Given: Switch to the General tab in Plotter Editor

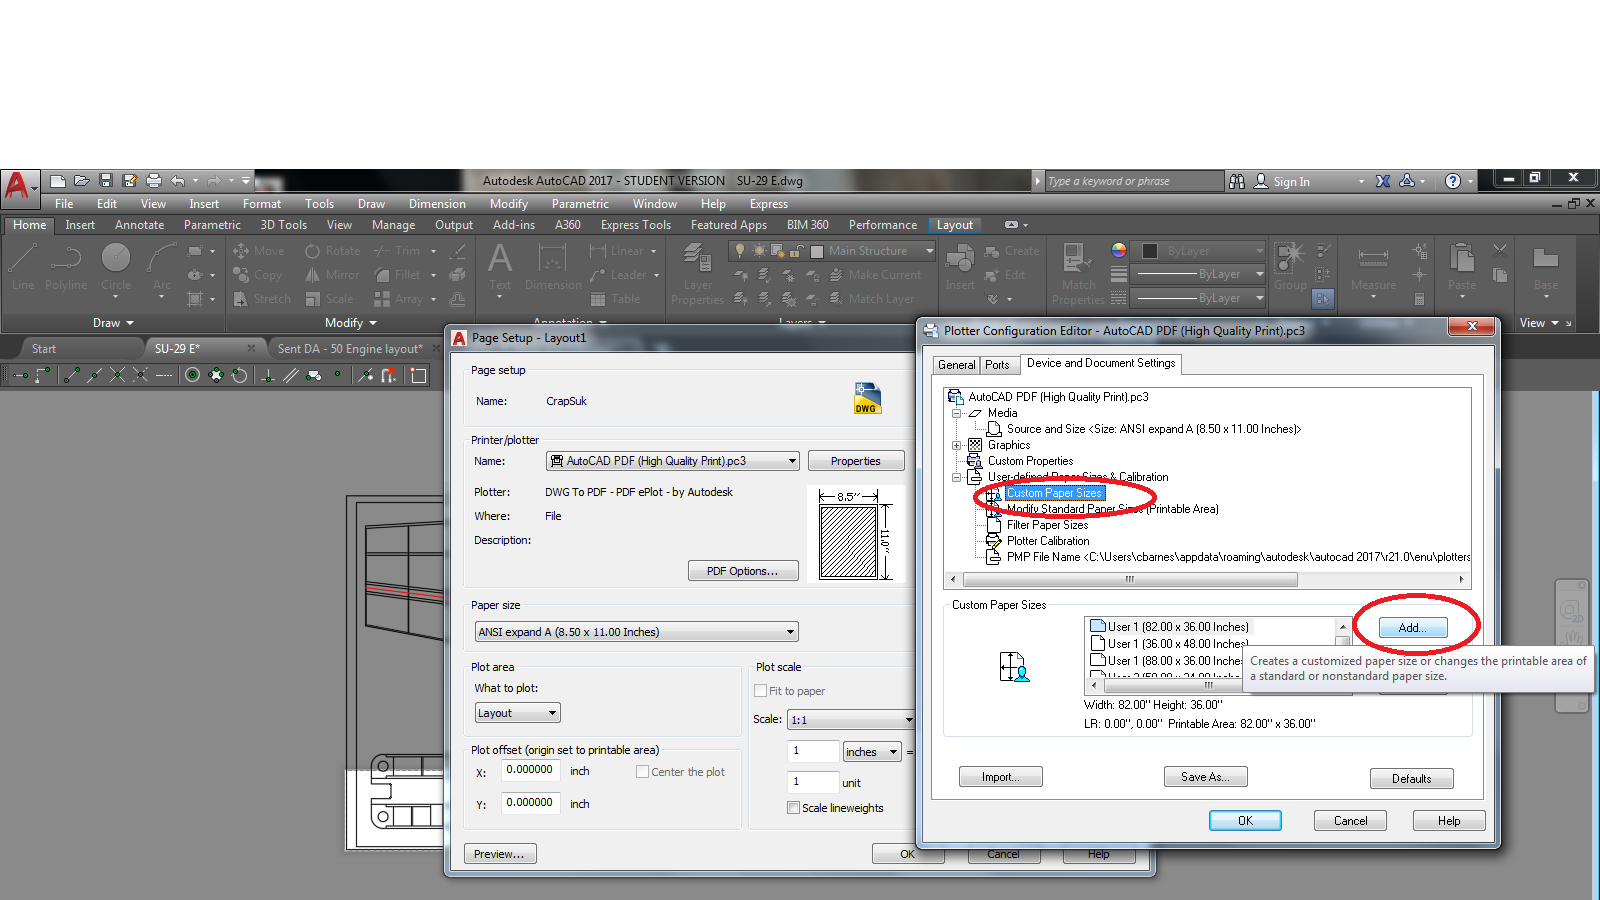Looking at the screenshot, I should pos(956,365).
